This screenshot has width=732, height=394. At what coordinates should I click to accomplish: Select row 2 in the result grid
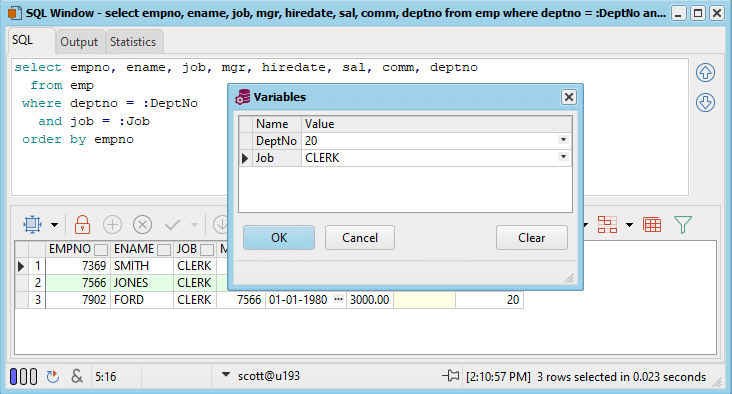[37, 283]
